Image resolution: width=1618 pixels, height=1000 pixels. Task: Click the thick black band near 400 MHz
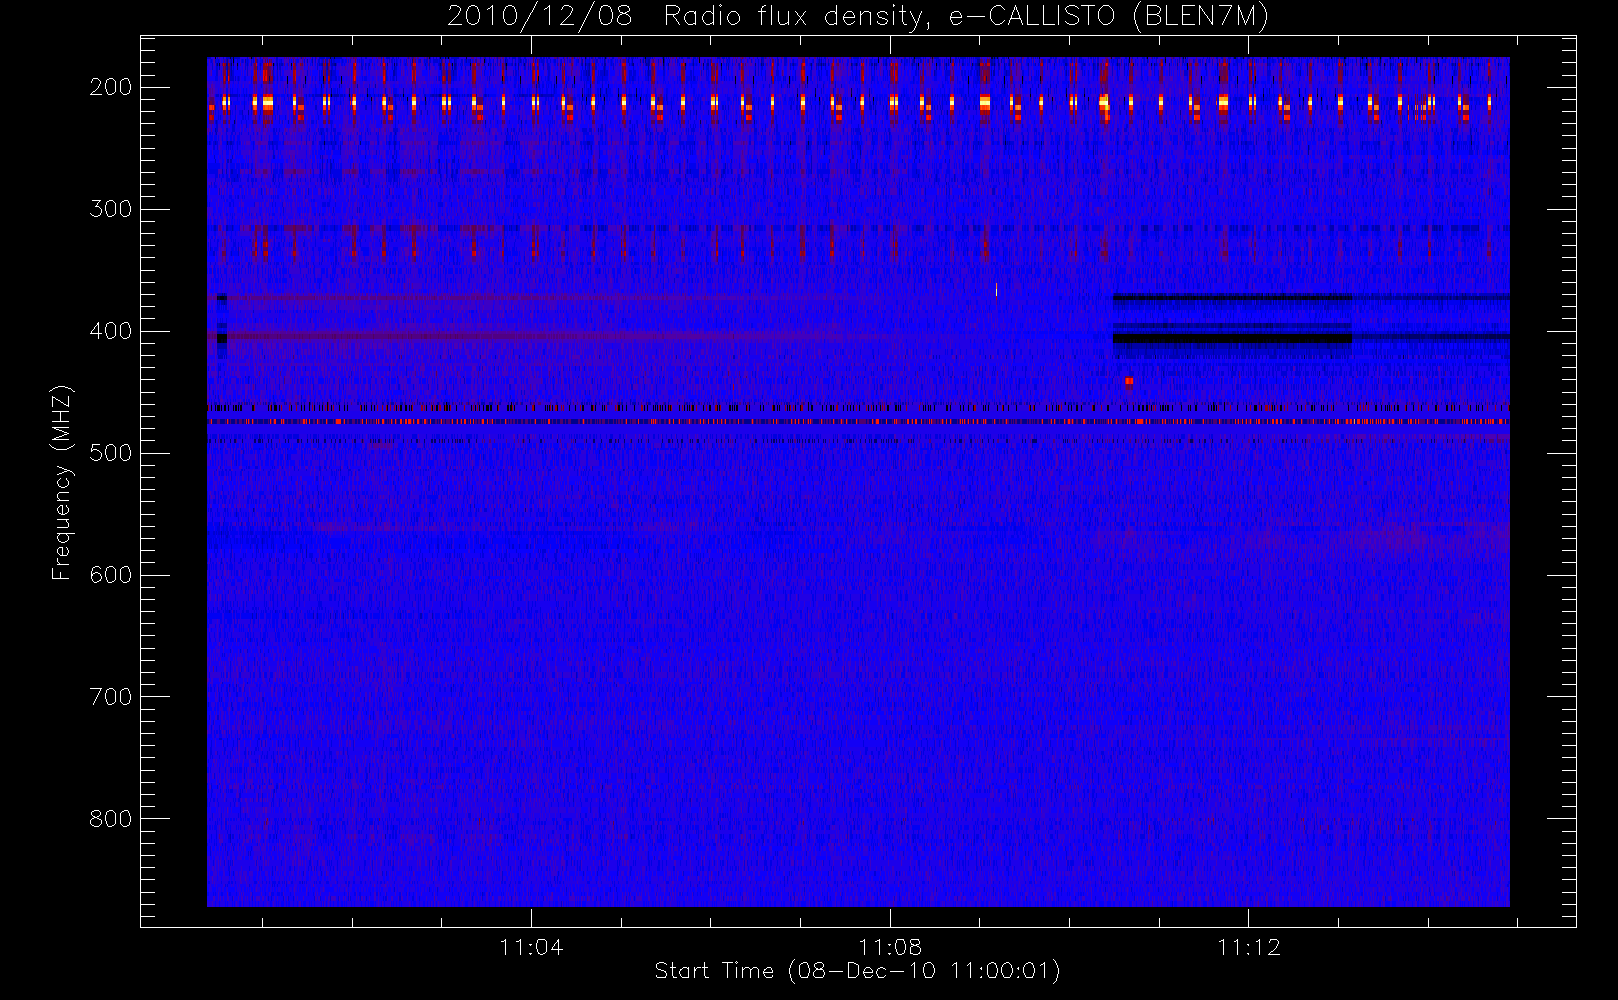tap(1232, 339)
